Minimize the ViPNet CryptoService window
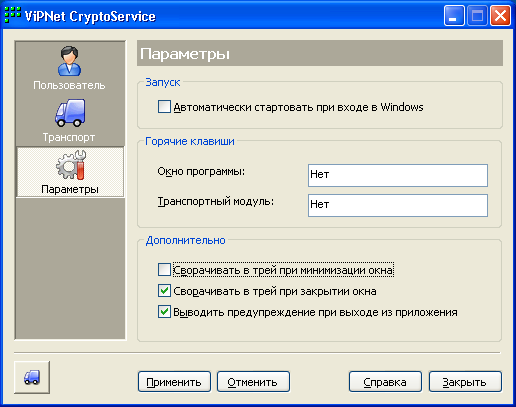 (x=454, y=16)
